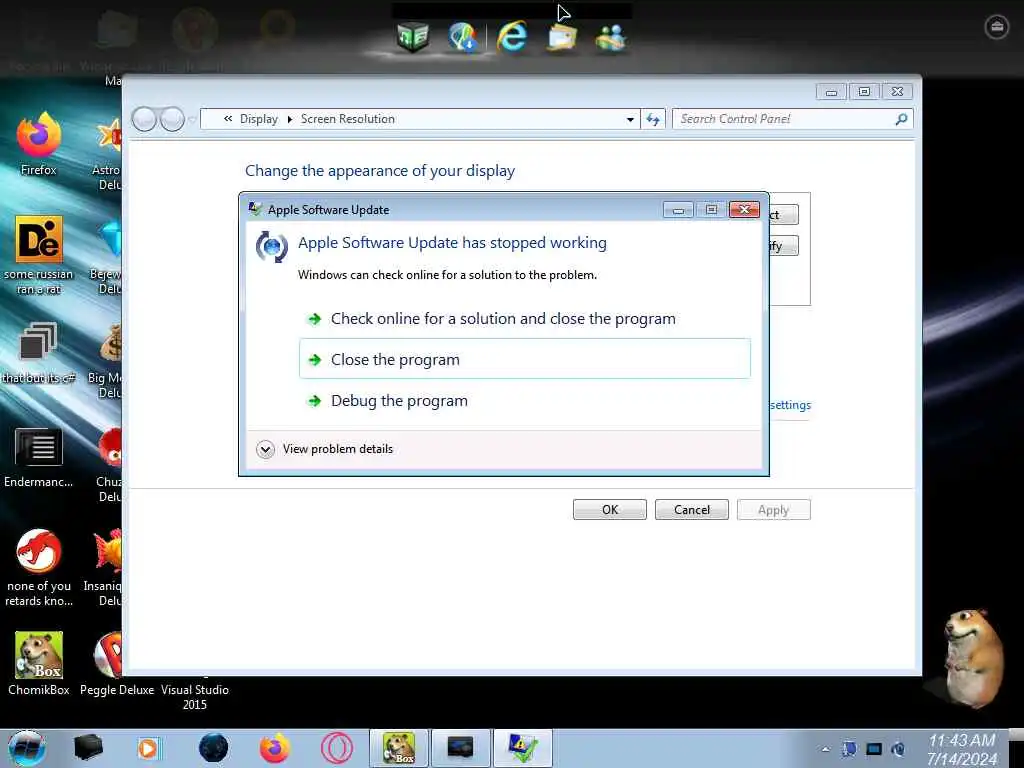The image size is (1024, 768).
Task: Open the black box taskbar icon
Action: (x=88, y=748)
